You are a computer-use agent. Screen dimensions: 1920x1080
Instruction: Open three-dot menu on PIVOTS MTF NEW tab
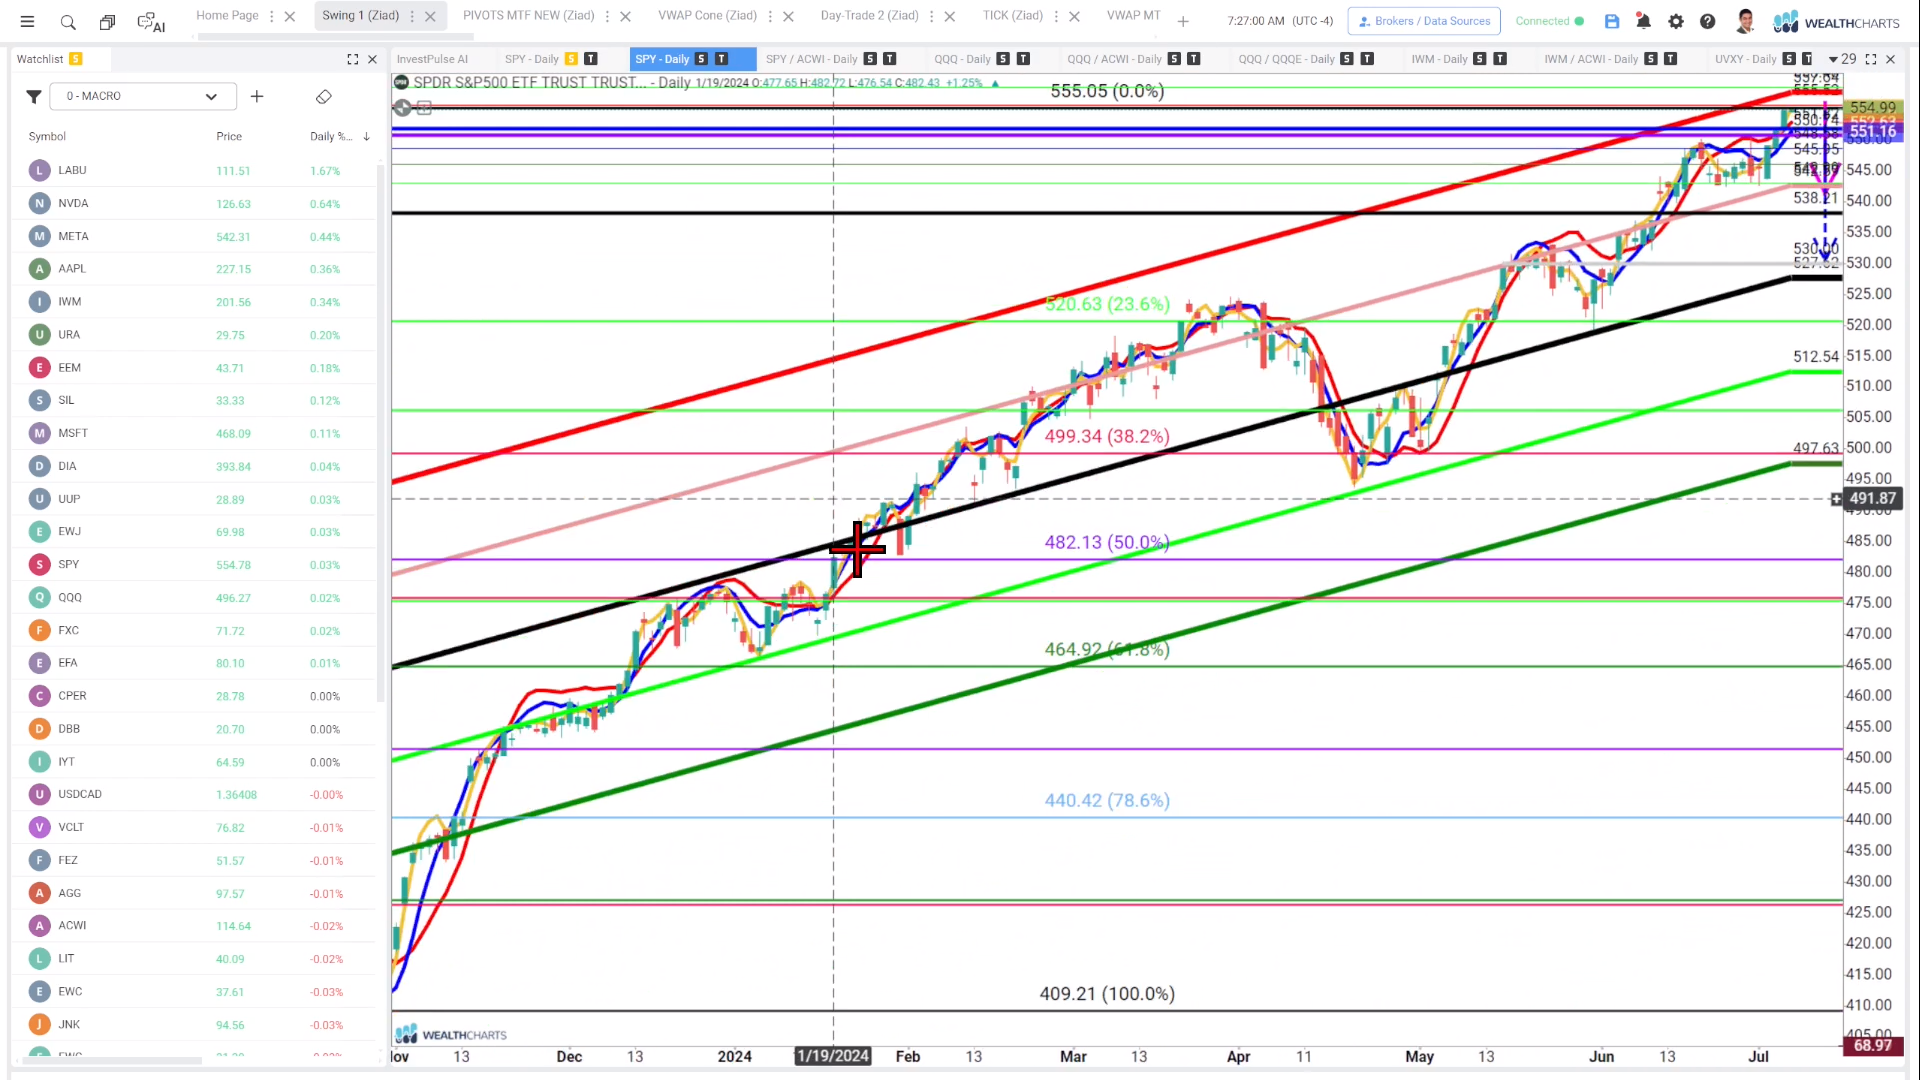tap(607, 17)
